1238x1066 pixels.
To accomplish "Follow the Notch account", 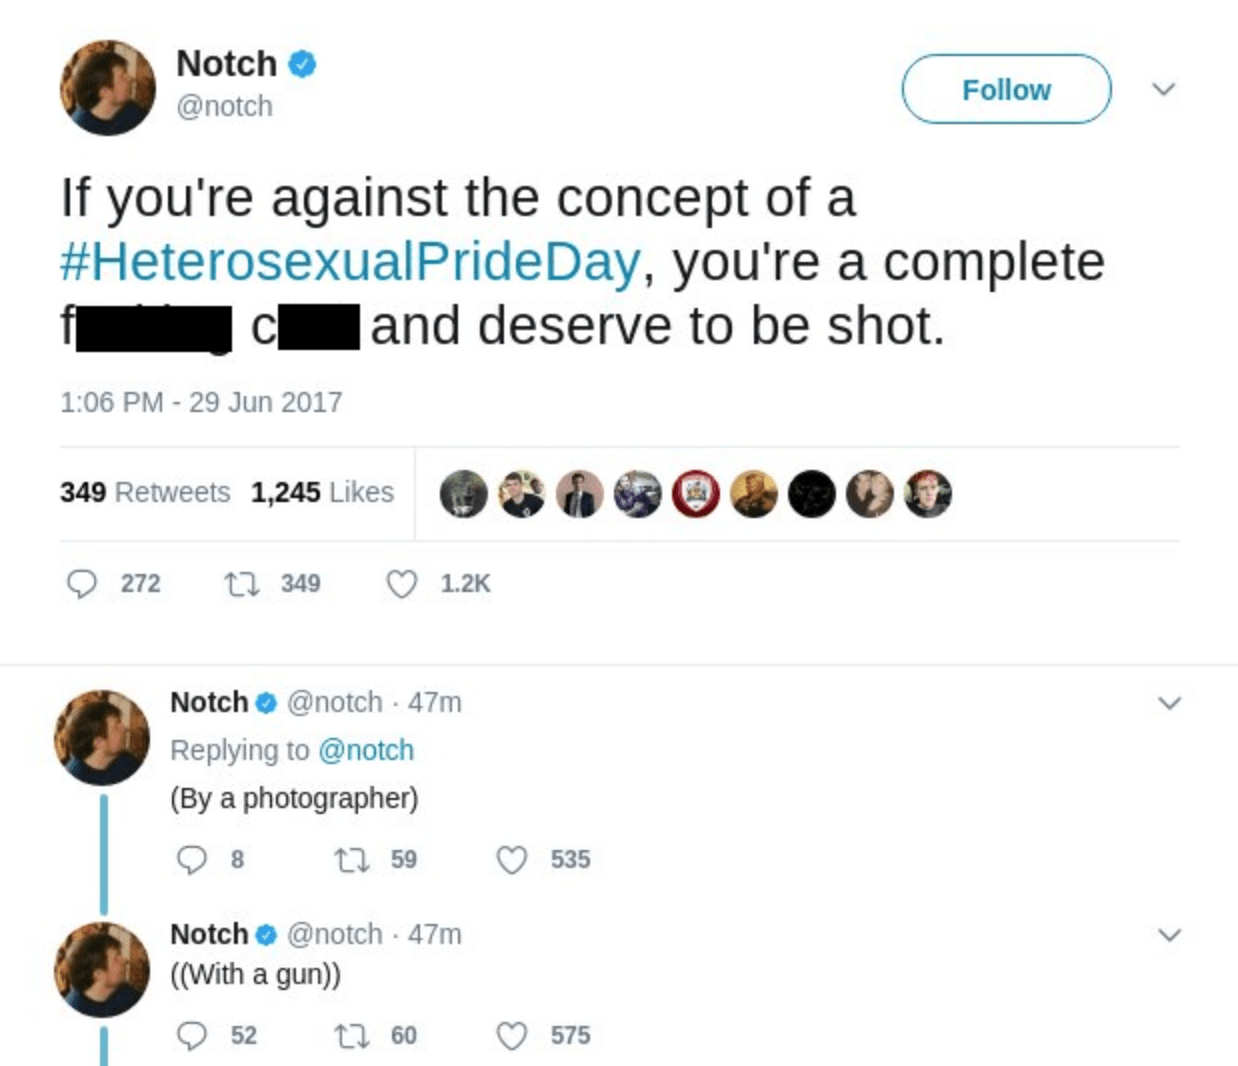I will pyautogui.click(x=1006, y=90).
